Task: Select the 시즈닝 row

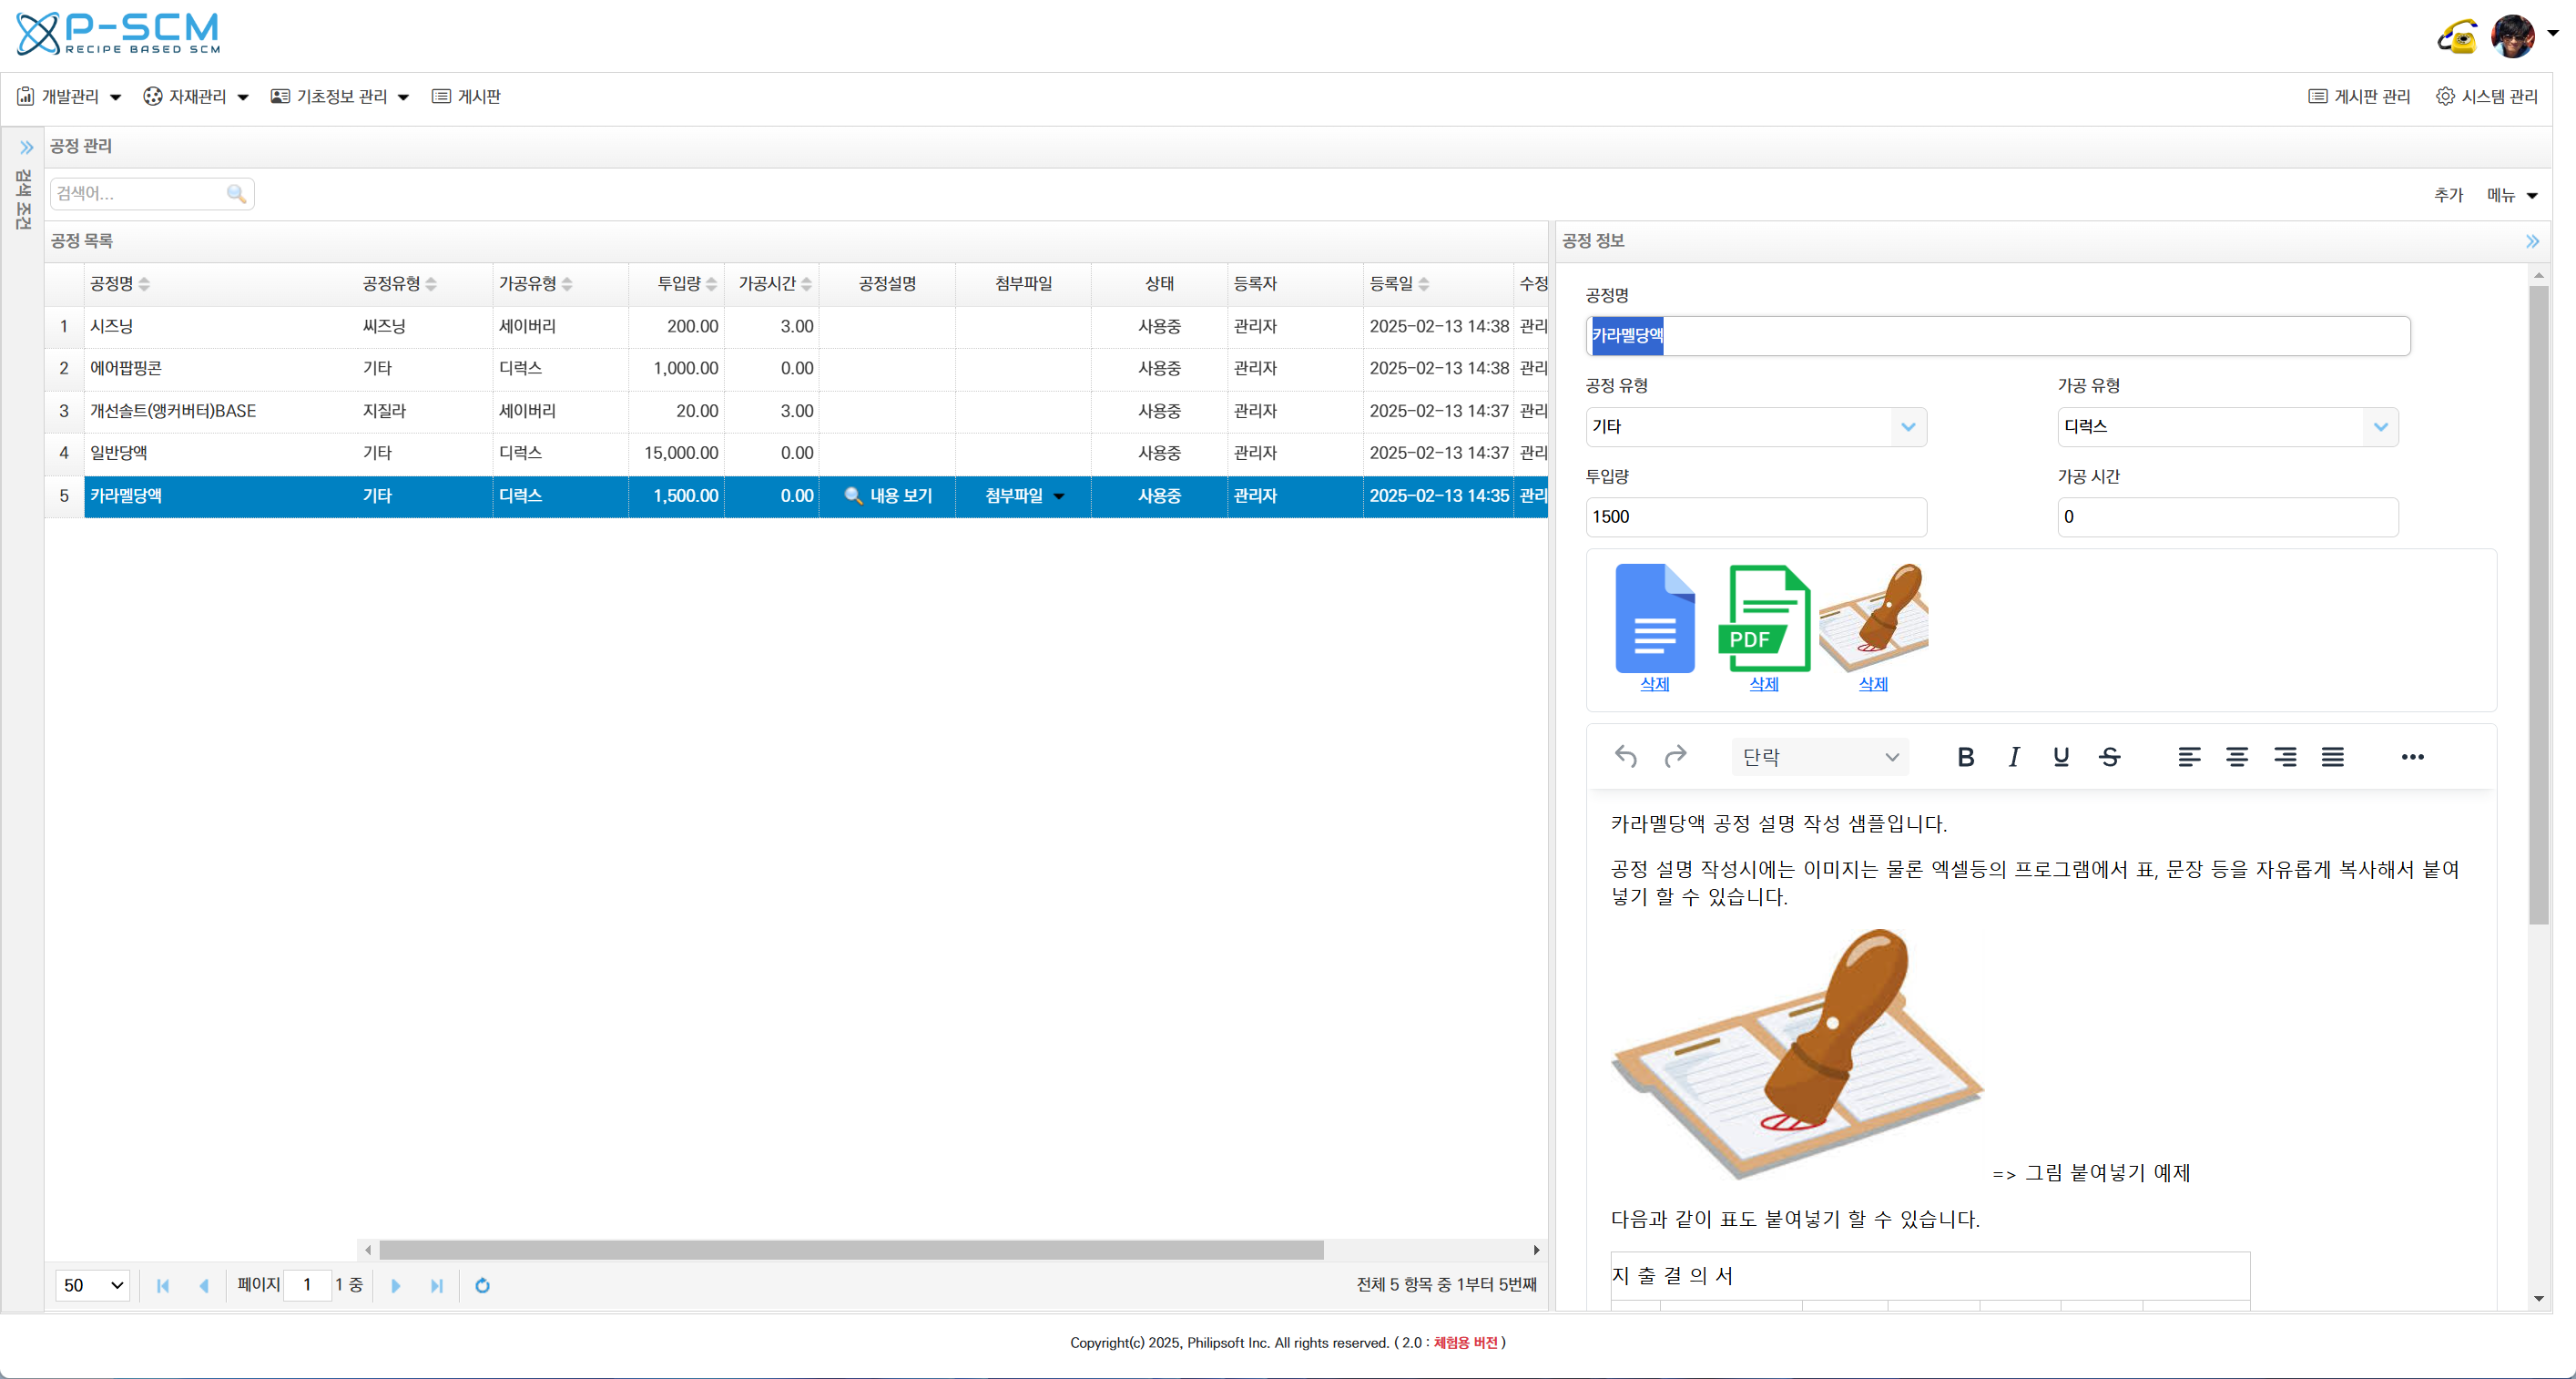Action: pos(796,326)
